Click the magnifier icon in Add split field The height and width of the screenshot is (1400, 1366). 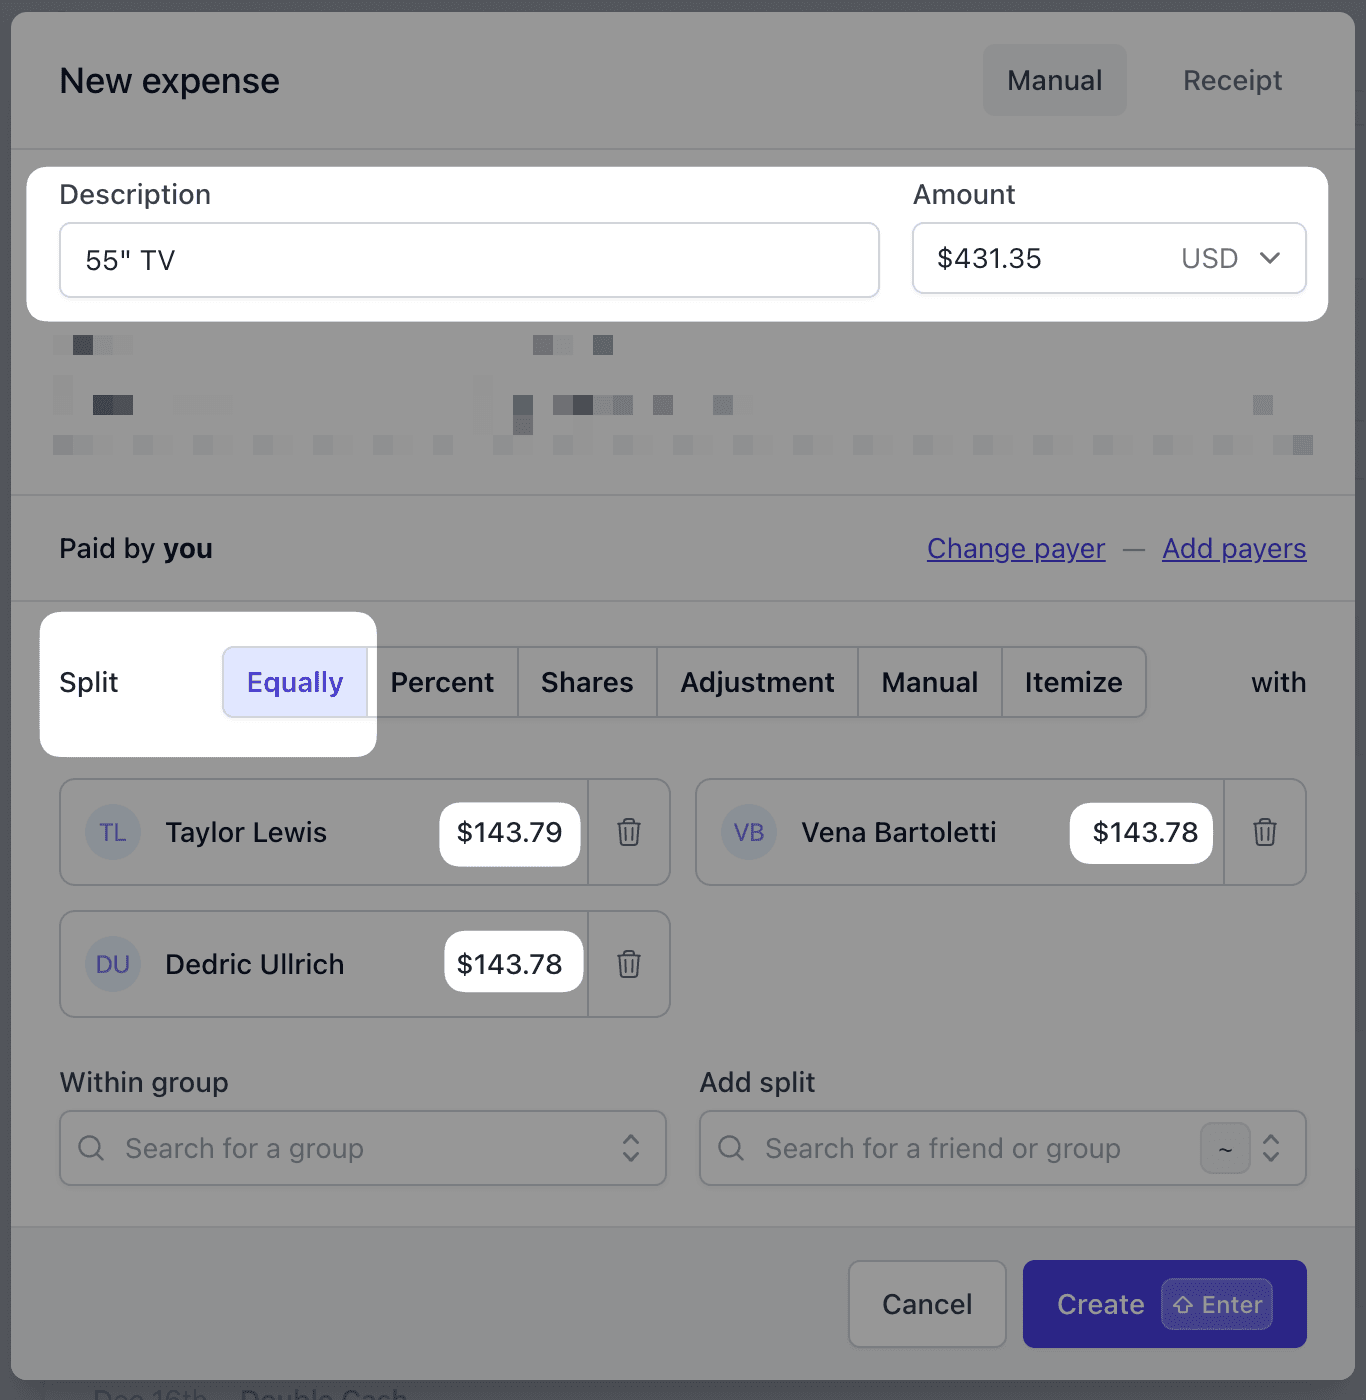(730, 1148)
